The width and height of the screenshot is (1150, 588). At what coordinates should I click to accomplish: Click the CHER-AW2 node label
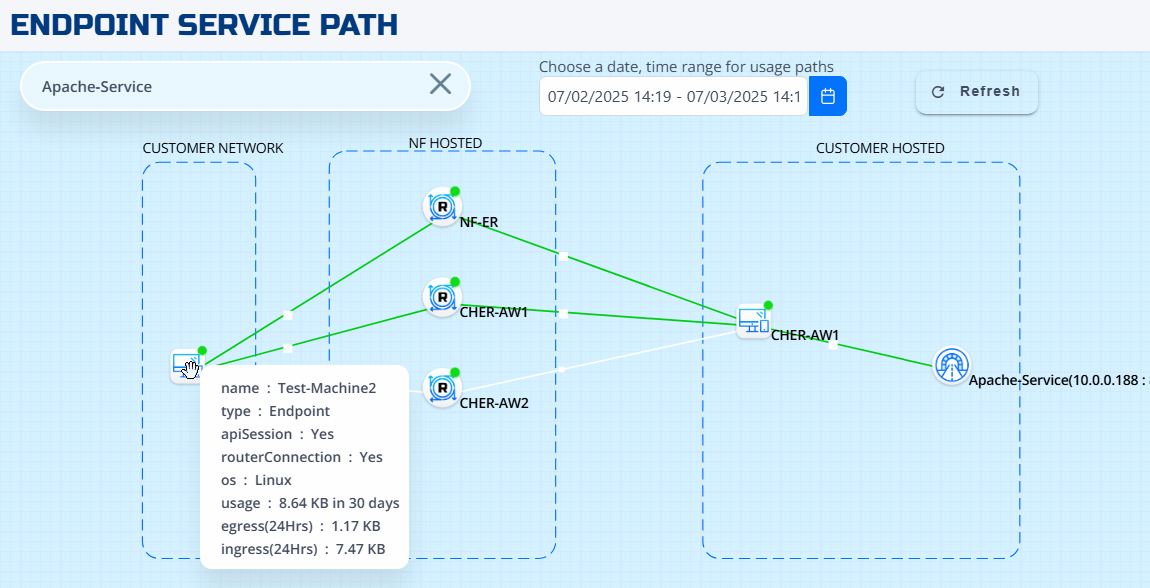(494, 403)
